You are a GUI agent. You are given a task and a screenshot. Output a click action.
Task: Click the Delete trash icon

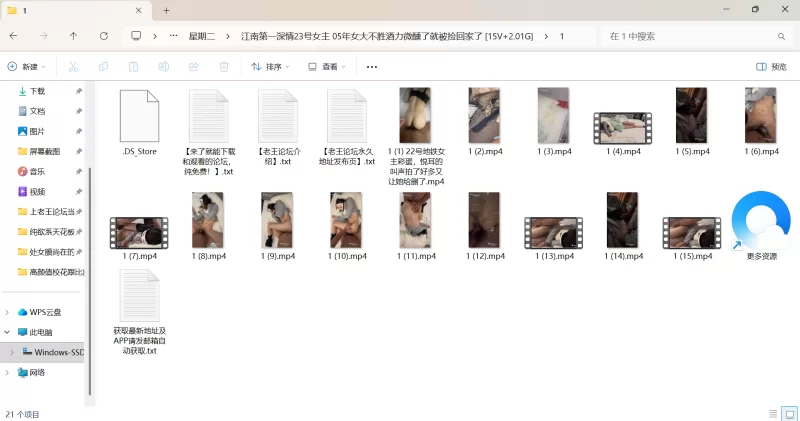click(x=223, y=66)
